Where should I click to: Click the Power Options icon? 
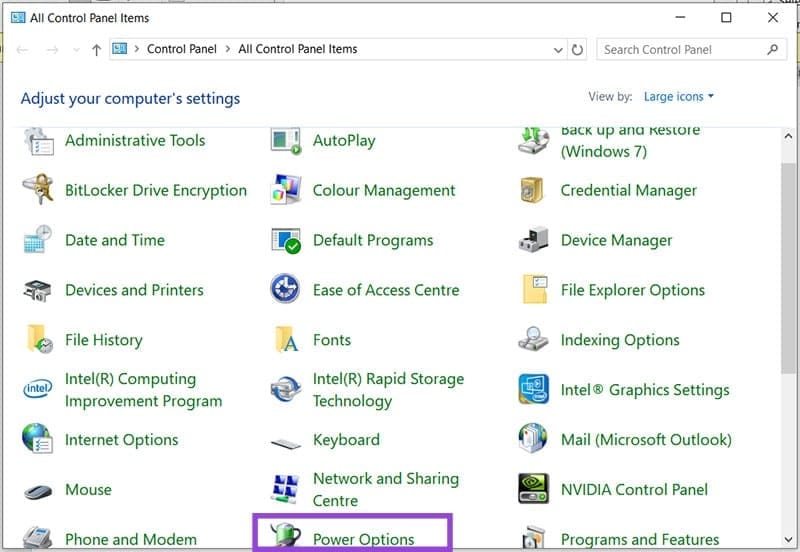tap(286, 538)
